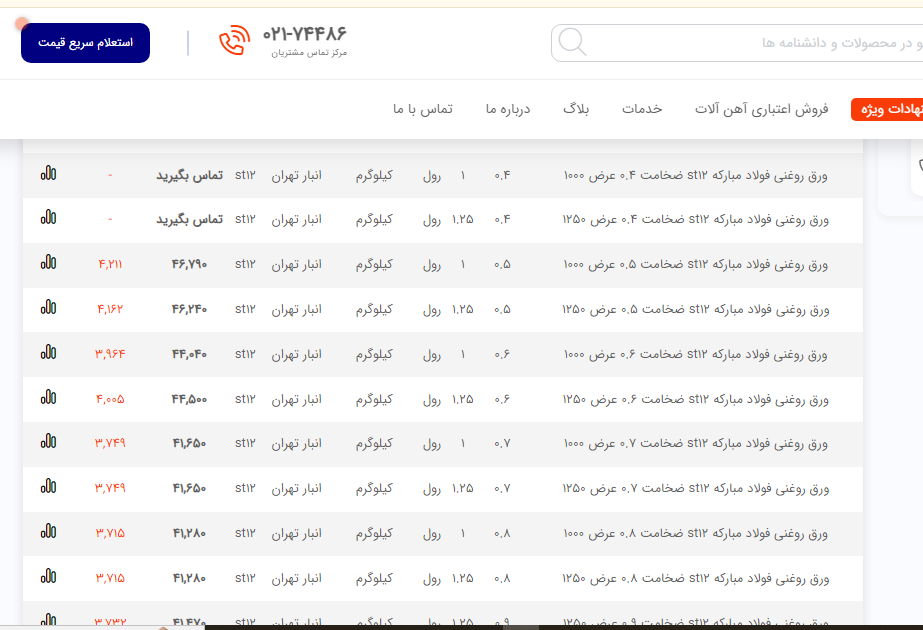
Task: Click تماس بگیرید for 0.4 thickness 1000 width
Action: [x=189, y=175]
